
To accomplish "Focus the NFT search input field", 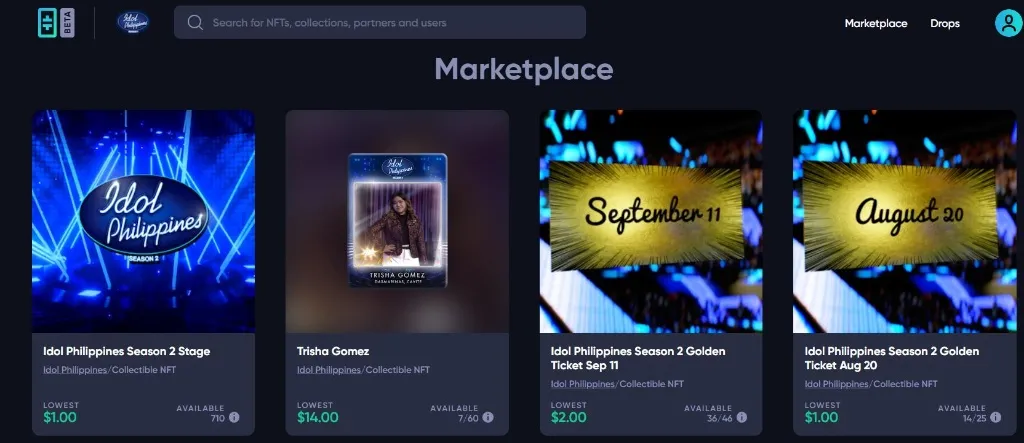I will [x=379, y=22].
